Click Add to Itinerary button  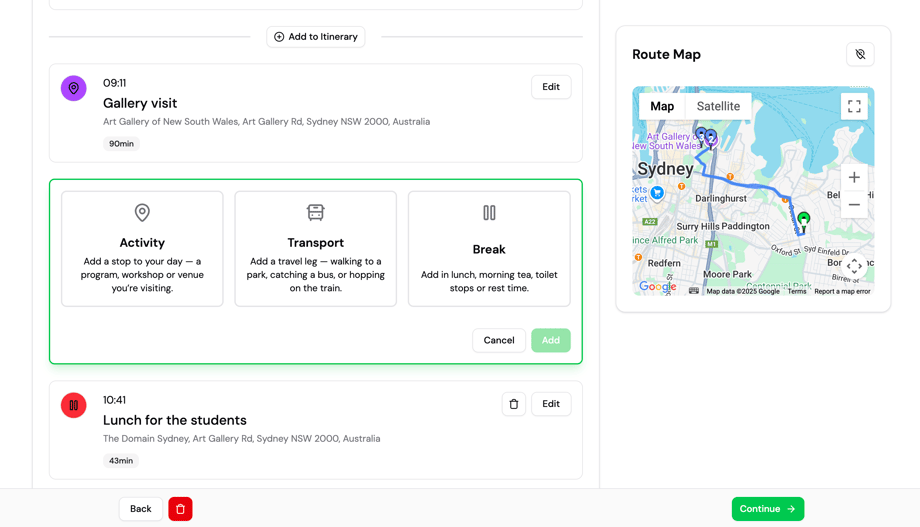pyautogui.click(x=316, y=37)
